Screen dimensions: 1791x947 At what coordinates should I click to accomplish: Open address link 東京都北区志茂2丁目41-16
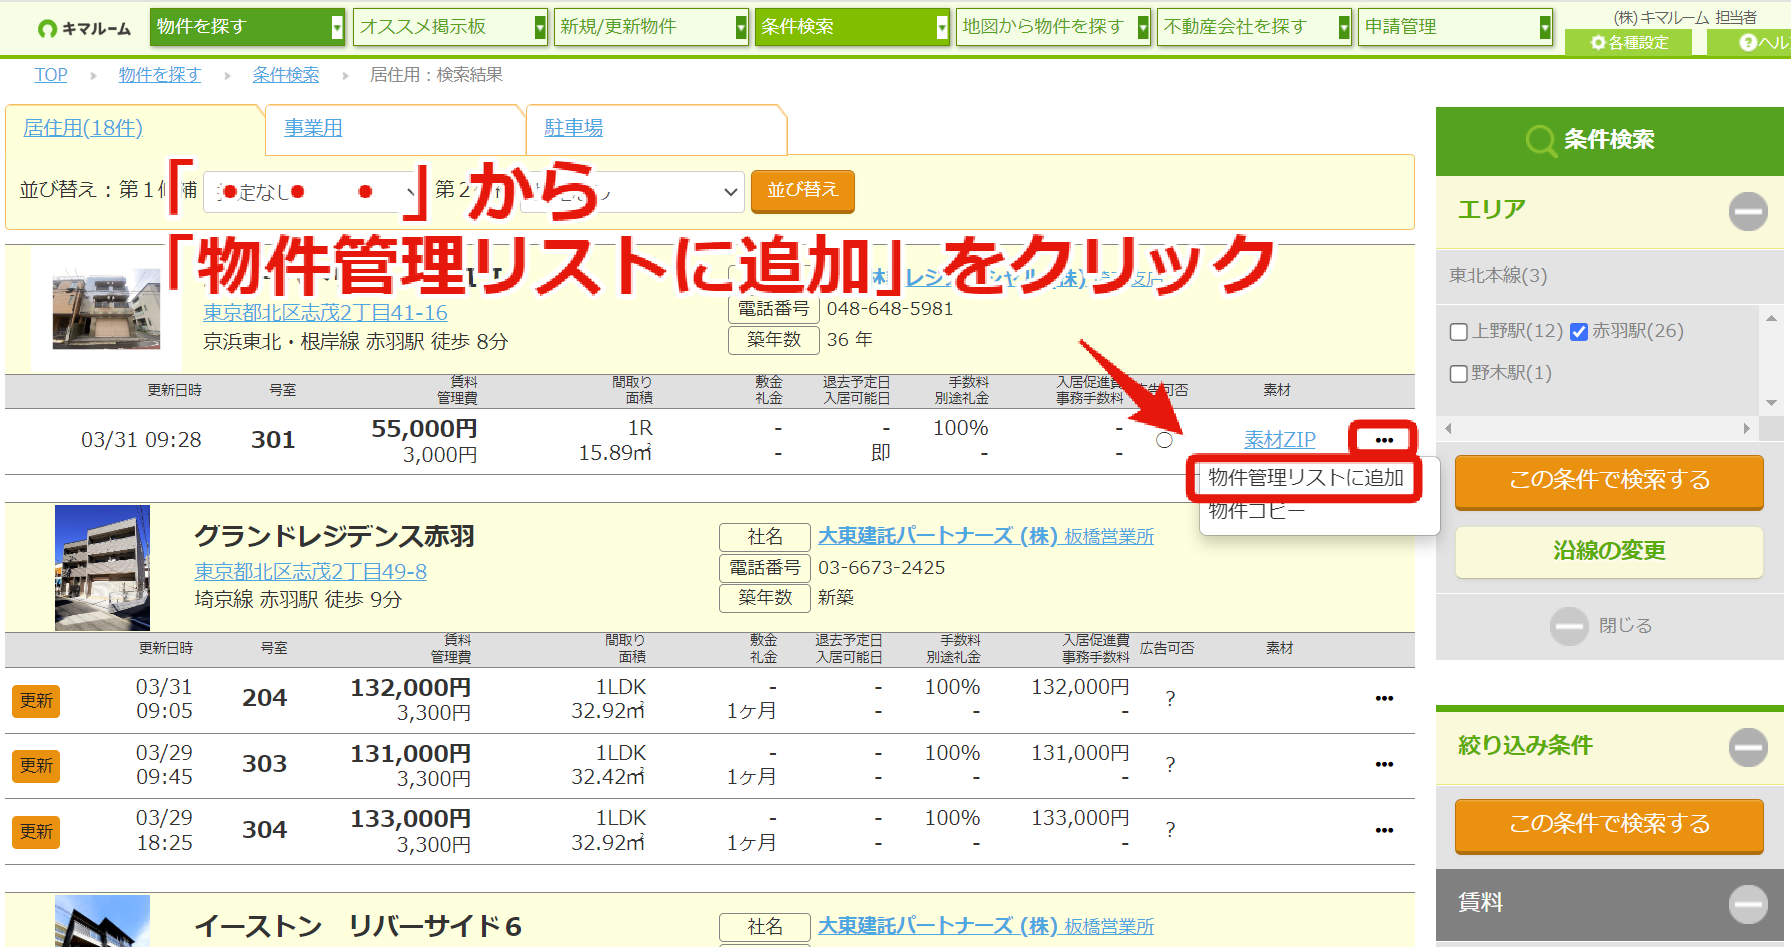pos(325,313)
